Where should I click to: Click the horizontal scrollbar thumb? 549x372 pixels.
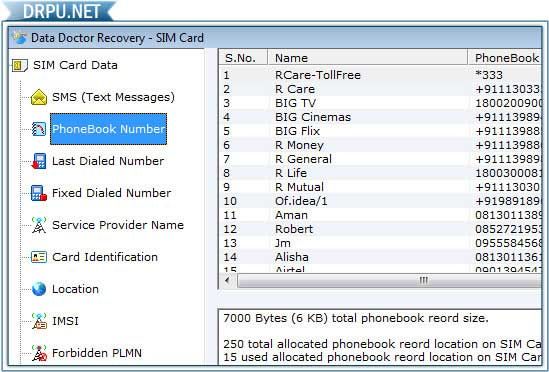(x=389, y=281)
